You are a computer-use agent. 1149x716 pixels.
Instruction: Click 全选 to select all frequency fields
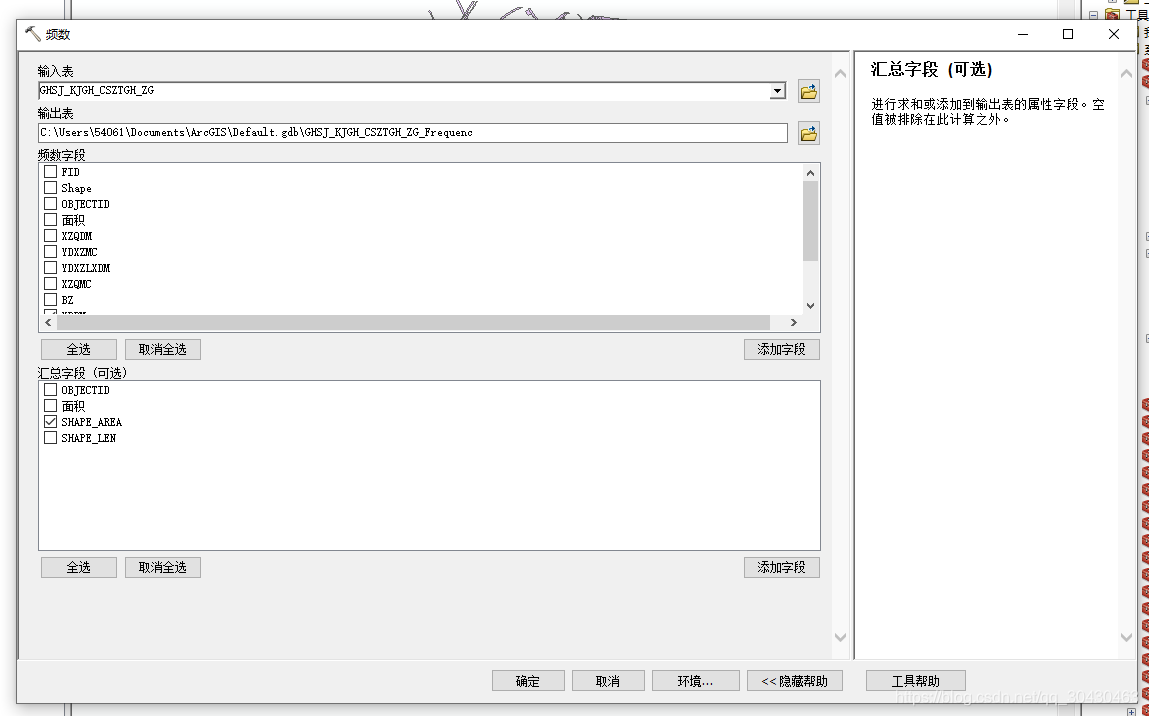click(x=78, y=349)
